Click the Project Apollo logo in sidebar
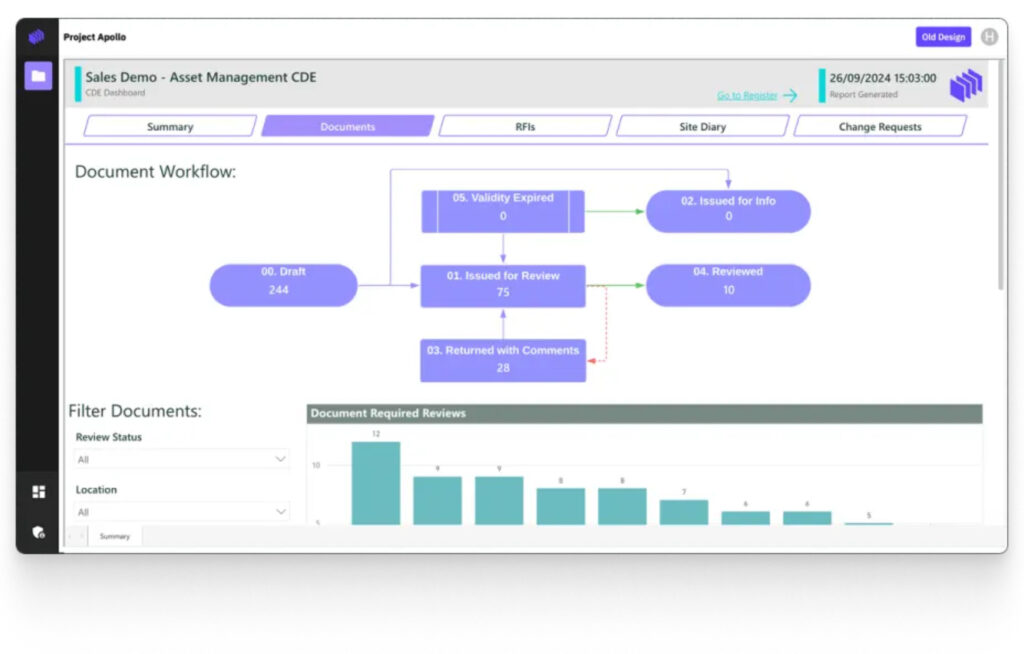The width and height of the screenshot is (1024, 654). pyautogui.click(x=37, y=37)
